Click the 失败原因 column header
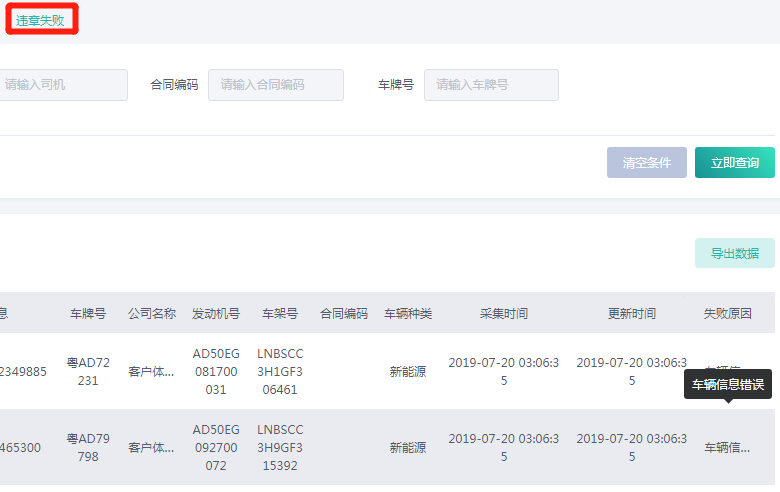 point(727,313)
